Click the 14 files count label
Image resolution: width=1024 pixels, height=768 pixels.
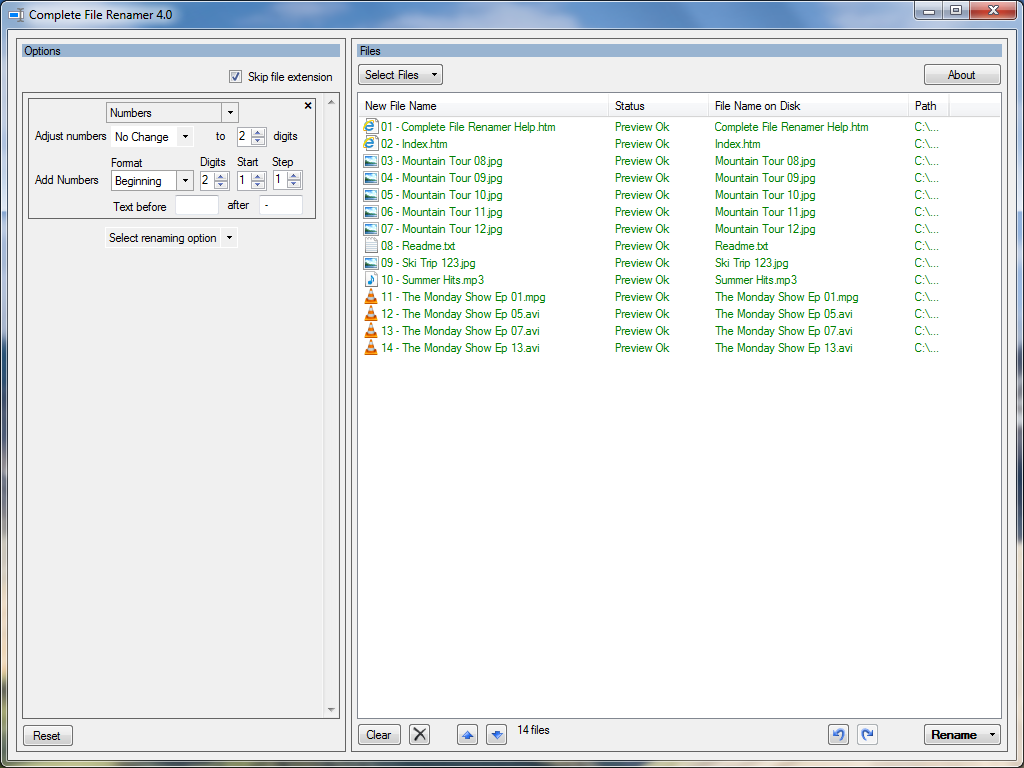534,730
